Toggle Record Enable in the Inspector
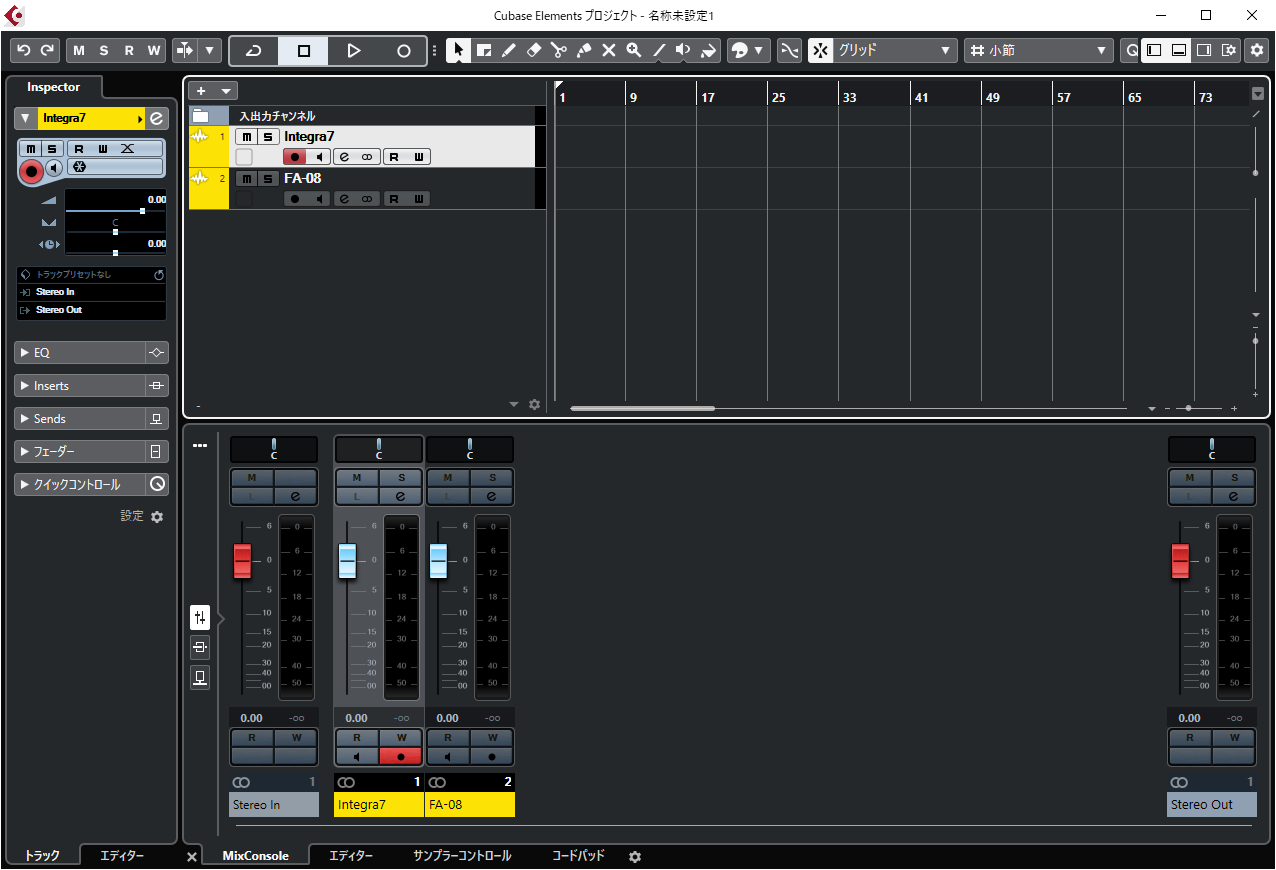The height and width of the screenshot is (870, 1276). point(32,171)
